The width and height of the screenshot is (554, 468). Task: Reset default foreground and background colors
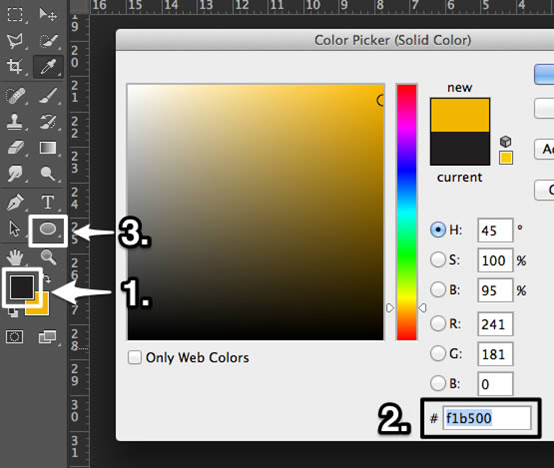(x=13, y=313)
